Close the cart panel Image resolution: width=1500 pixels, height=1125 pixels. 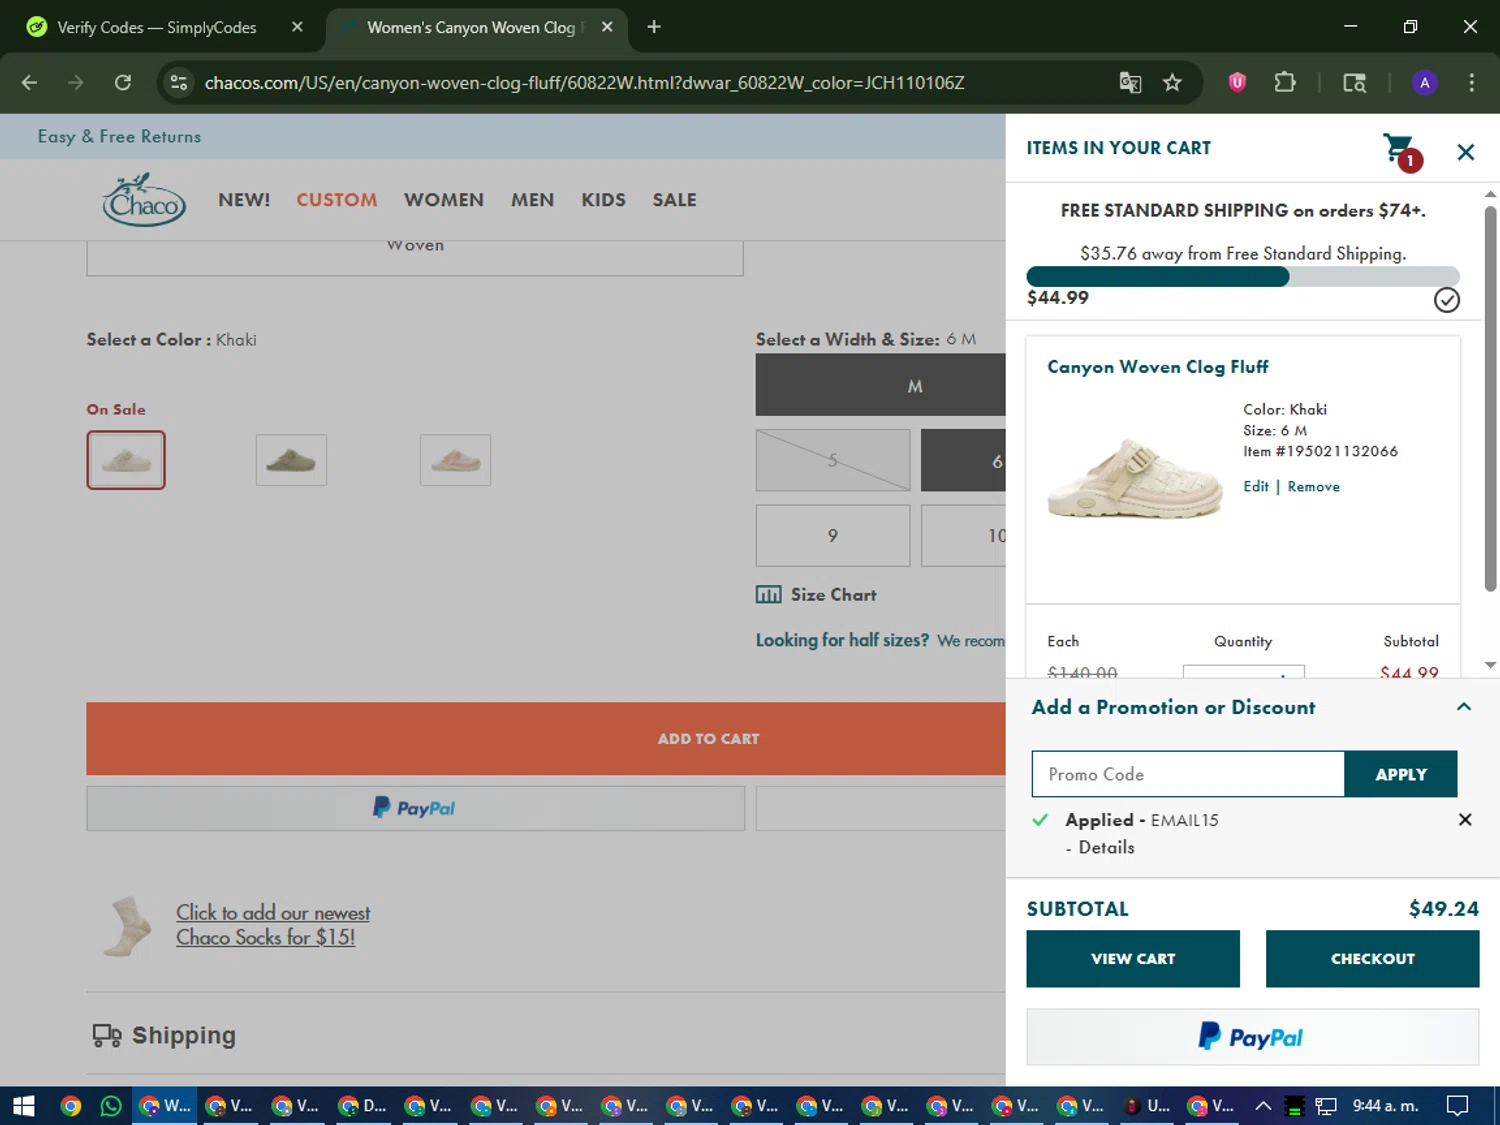(x=1465, y=152)
